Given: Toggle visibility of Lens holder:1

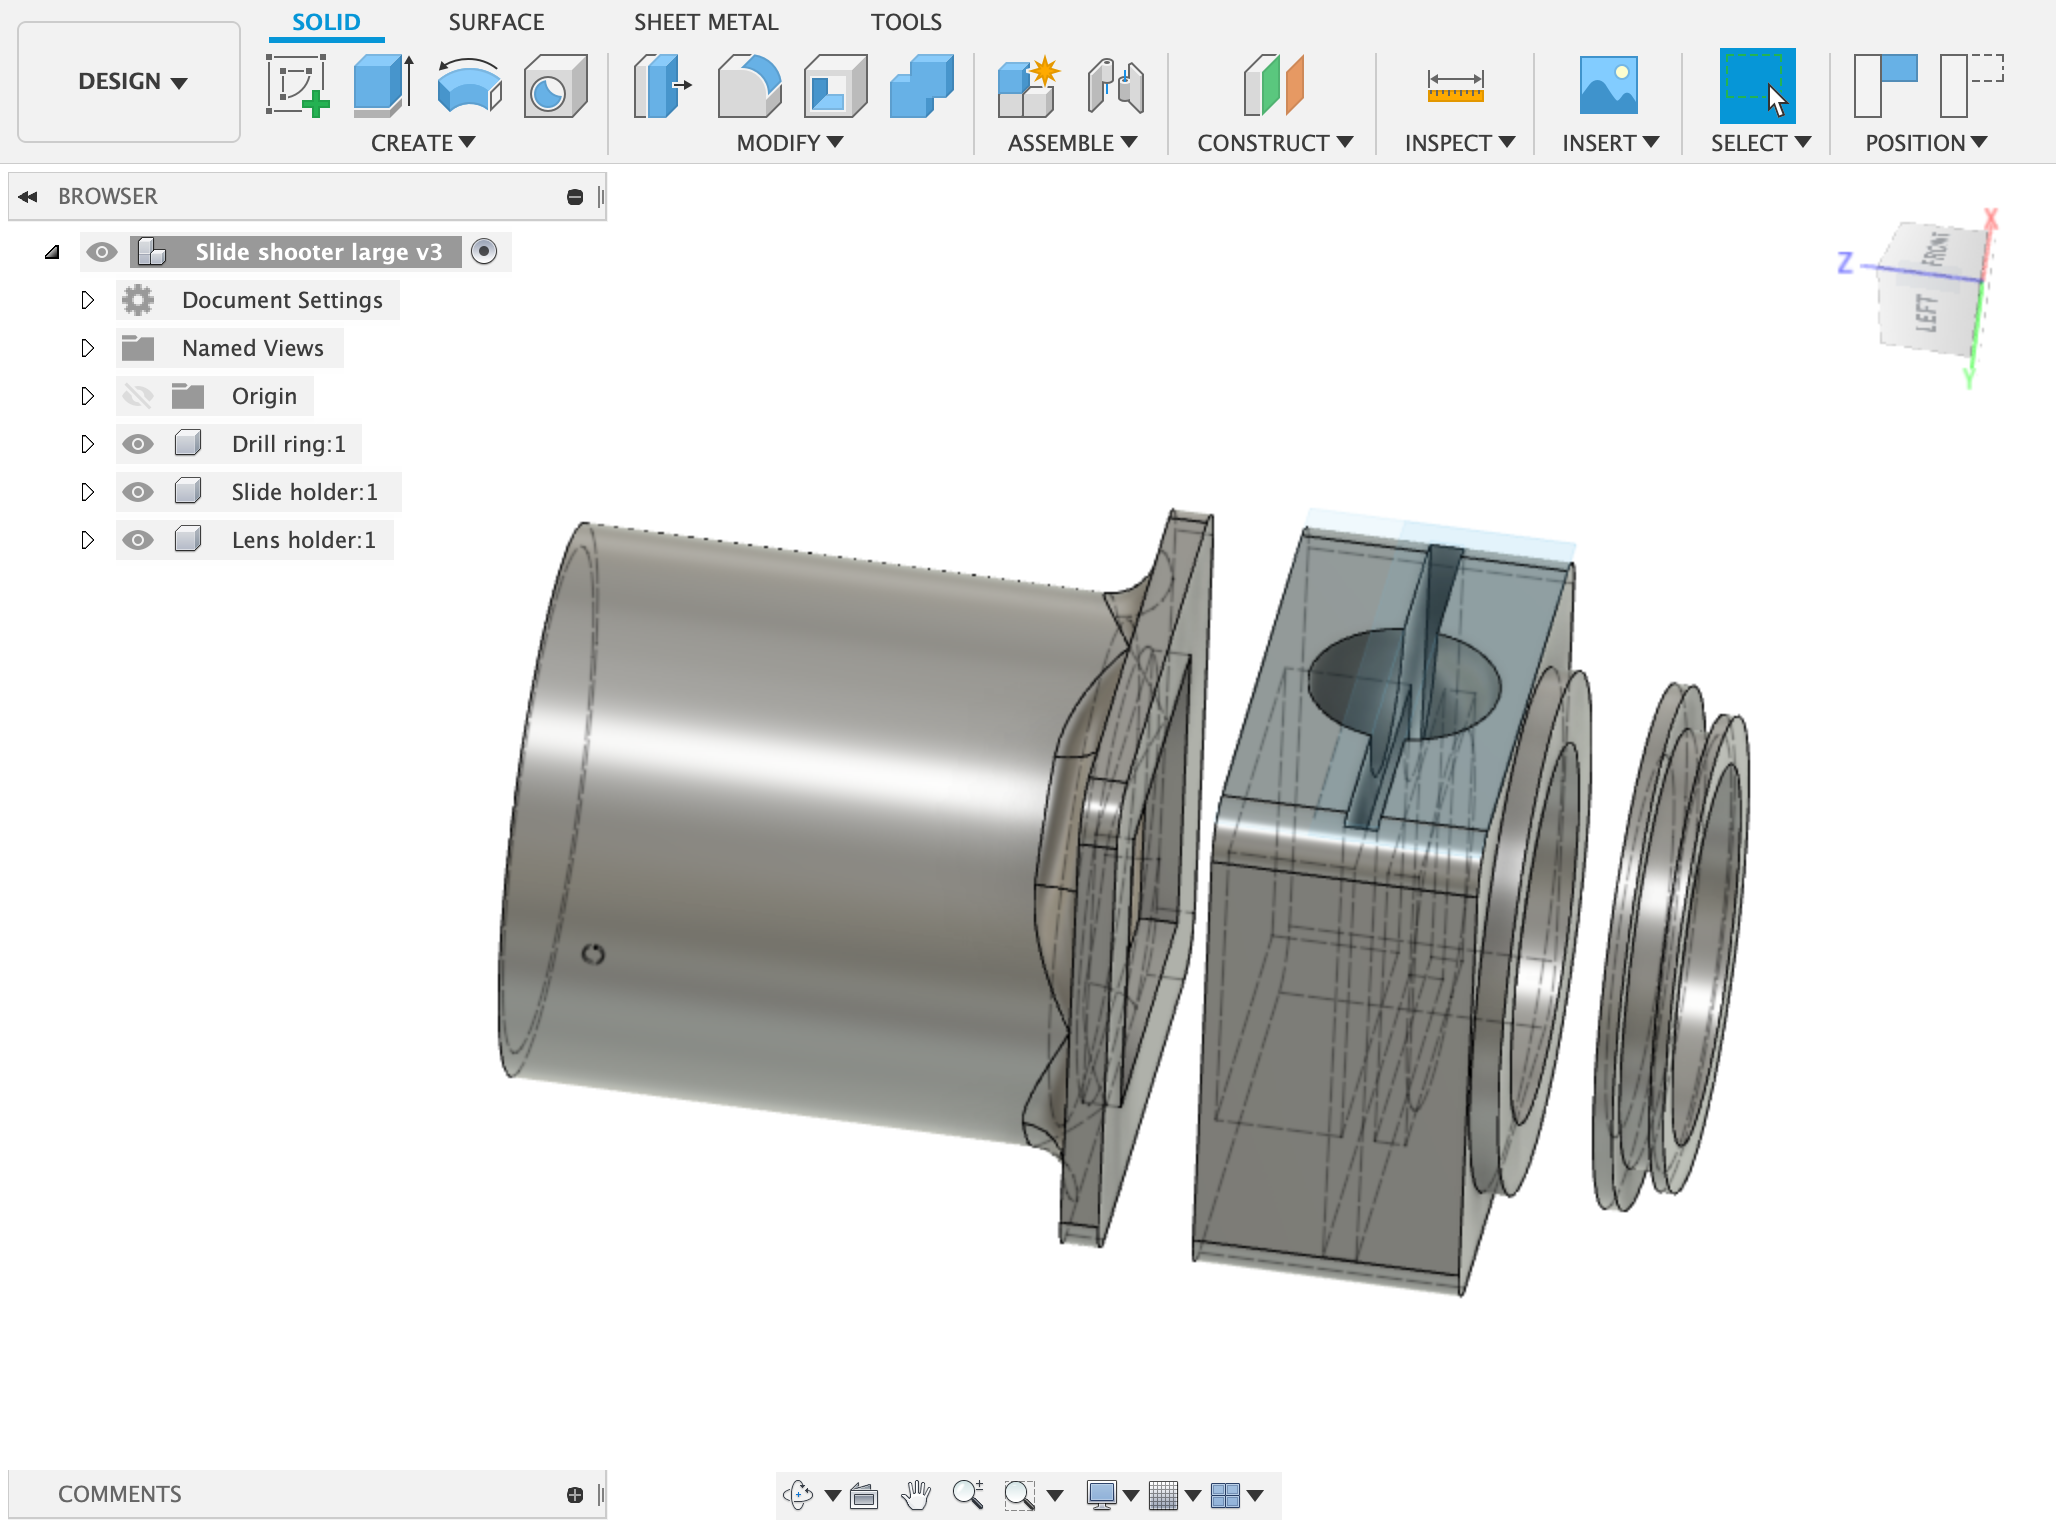Looking at the screenshot, I should [139, 540].
